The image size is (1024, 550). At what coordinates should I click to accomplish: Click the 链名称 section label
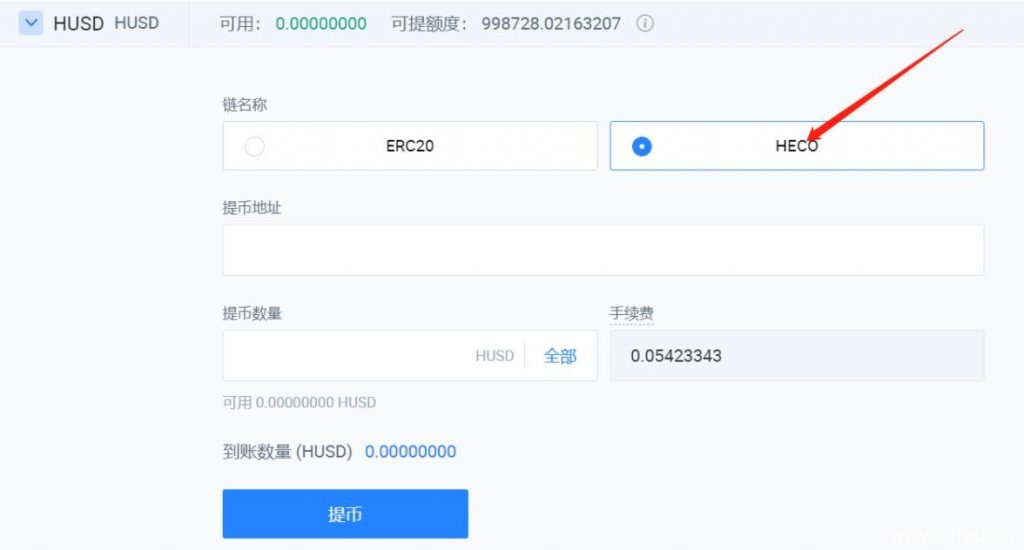click(x=244, y=104)
